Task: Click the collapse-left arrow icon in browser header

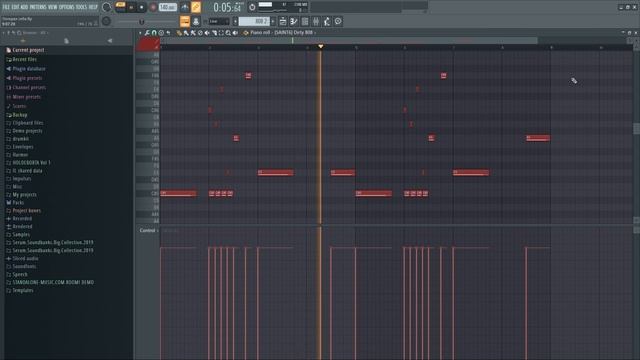Action: pyautogui.click(x=109, y=41)
